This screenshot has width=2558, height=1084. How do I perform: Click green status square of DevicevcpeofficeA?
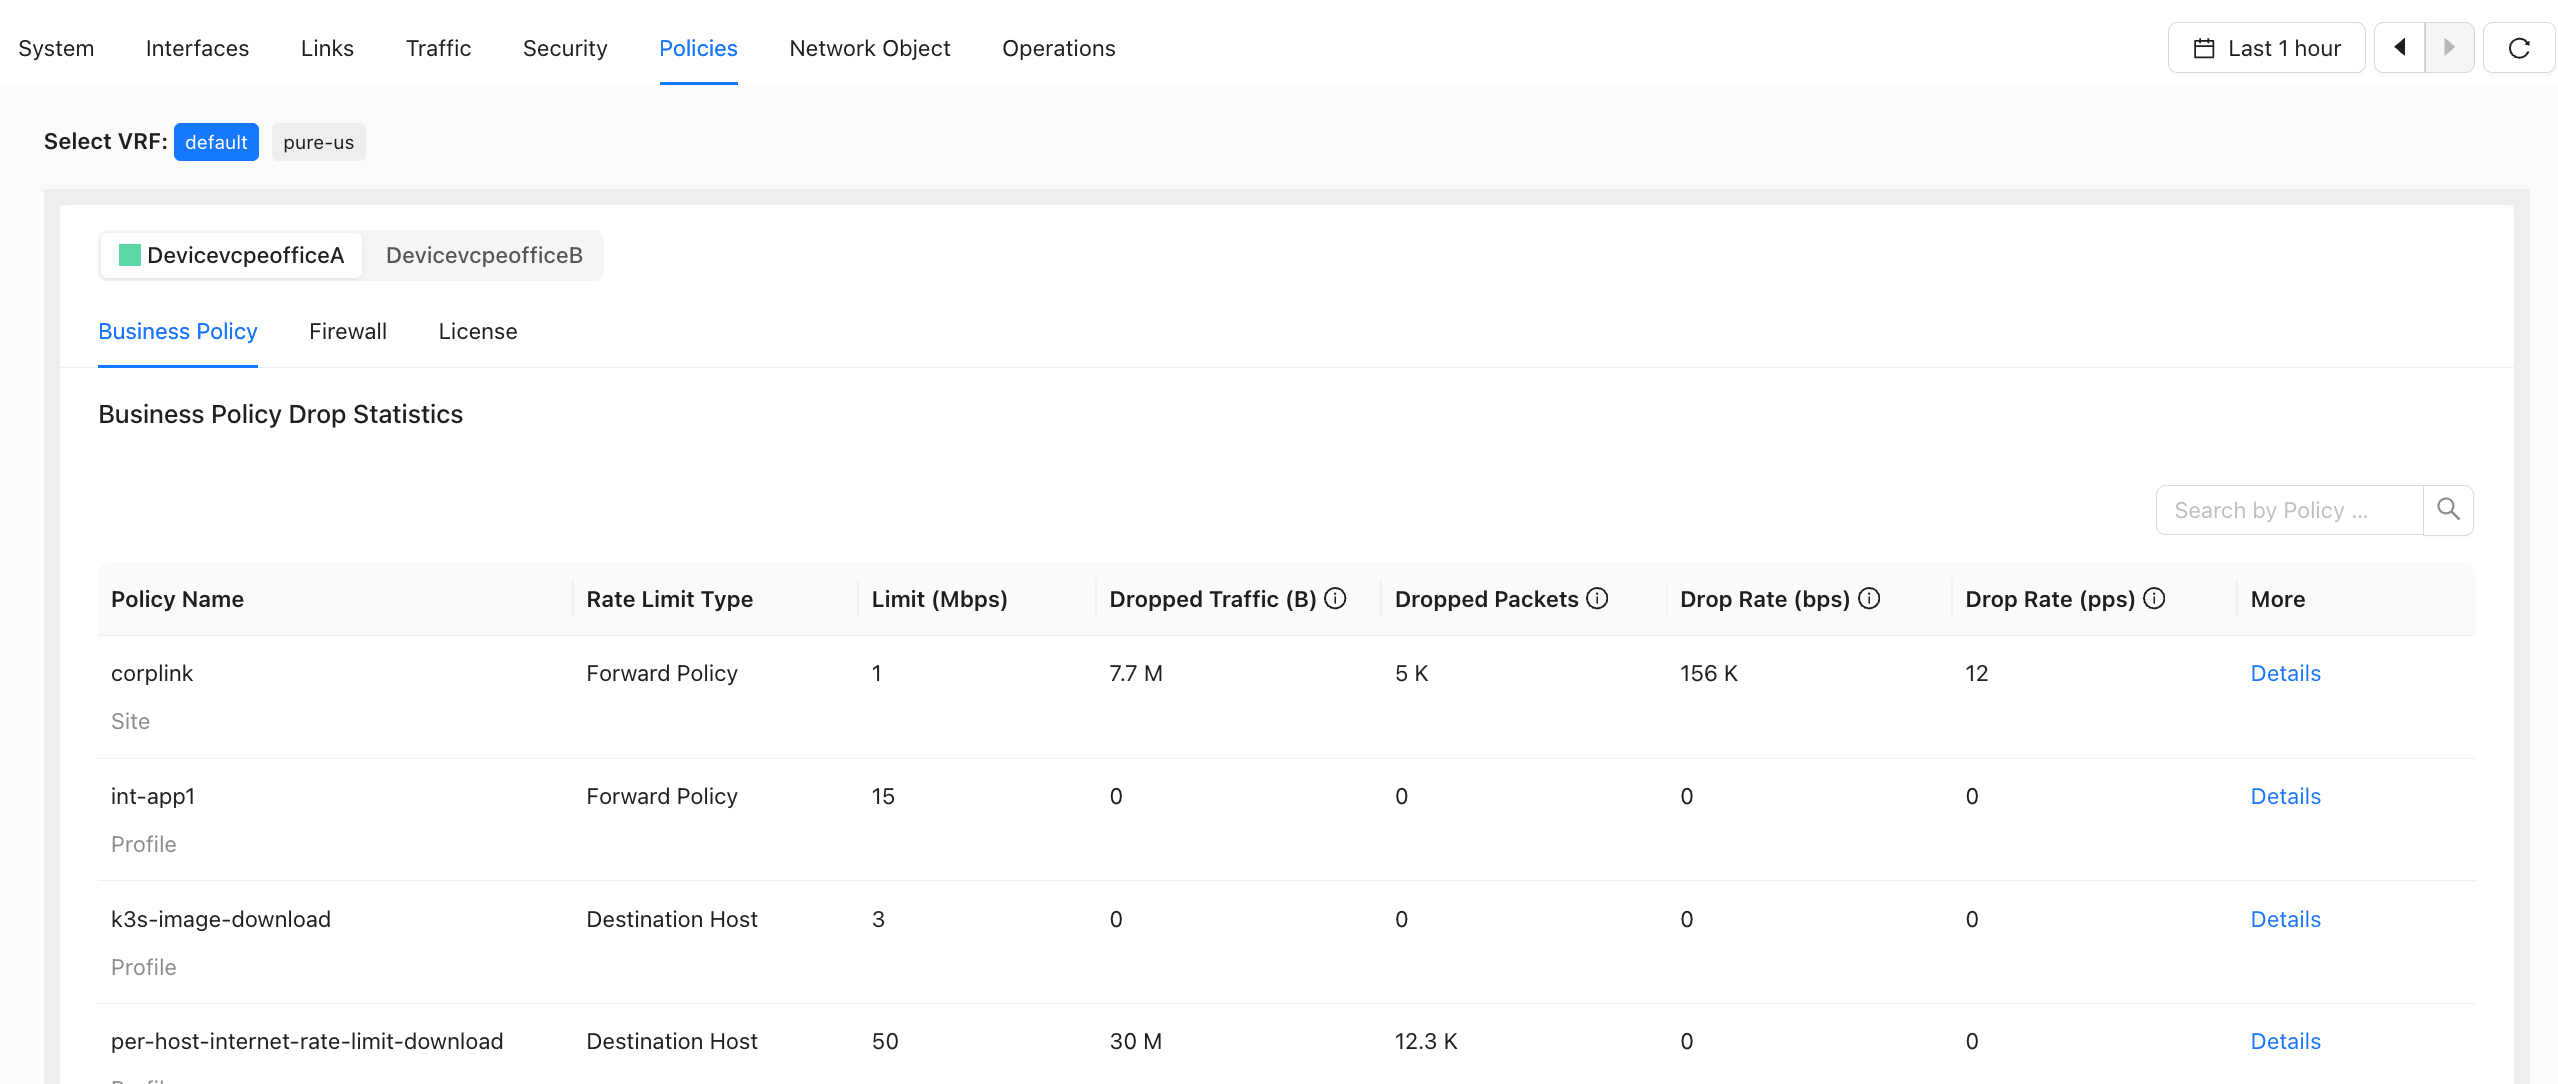coord(130,255)
